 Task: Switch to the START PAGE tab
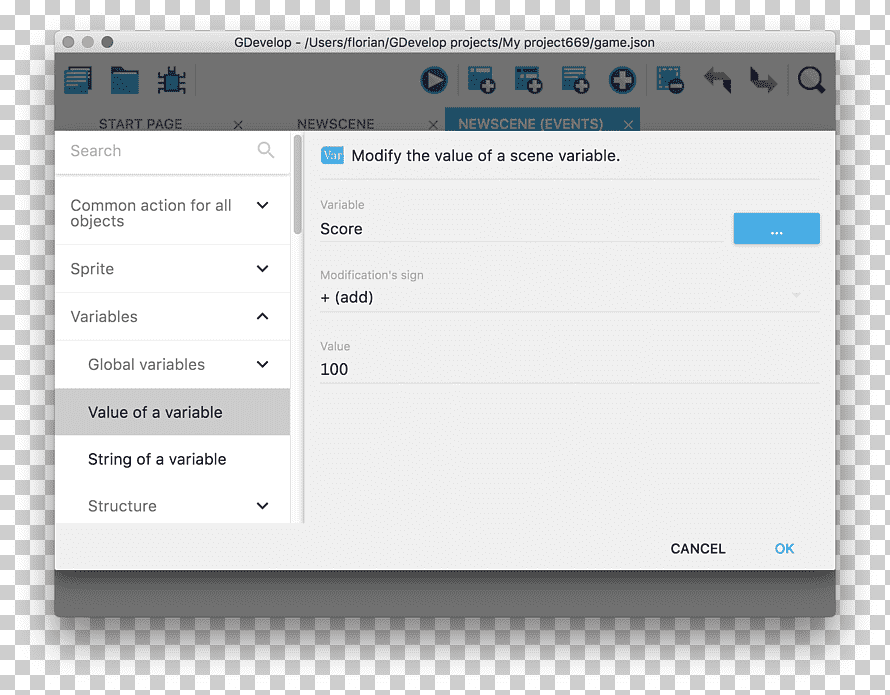(x=141, y=124)
